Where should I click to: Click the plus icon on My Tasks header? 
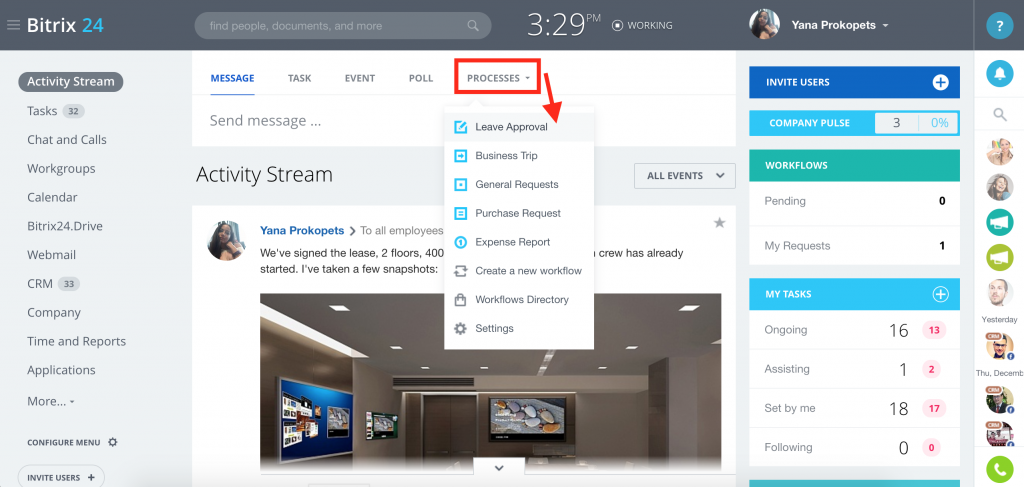click(x=940, y=294)
